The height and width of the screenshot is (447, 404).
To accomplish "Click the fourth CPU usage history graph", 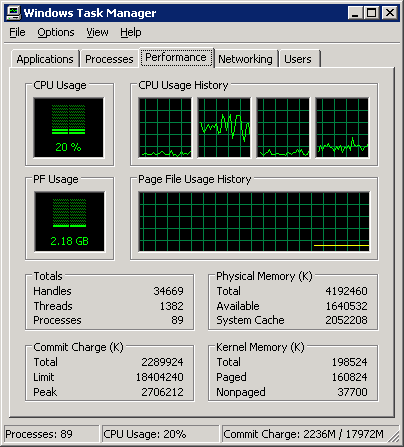I will [x=342, y=127].
